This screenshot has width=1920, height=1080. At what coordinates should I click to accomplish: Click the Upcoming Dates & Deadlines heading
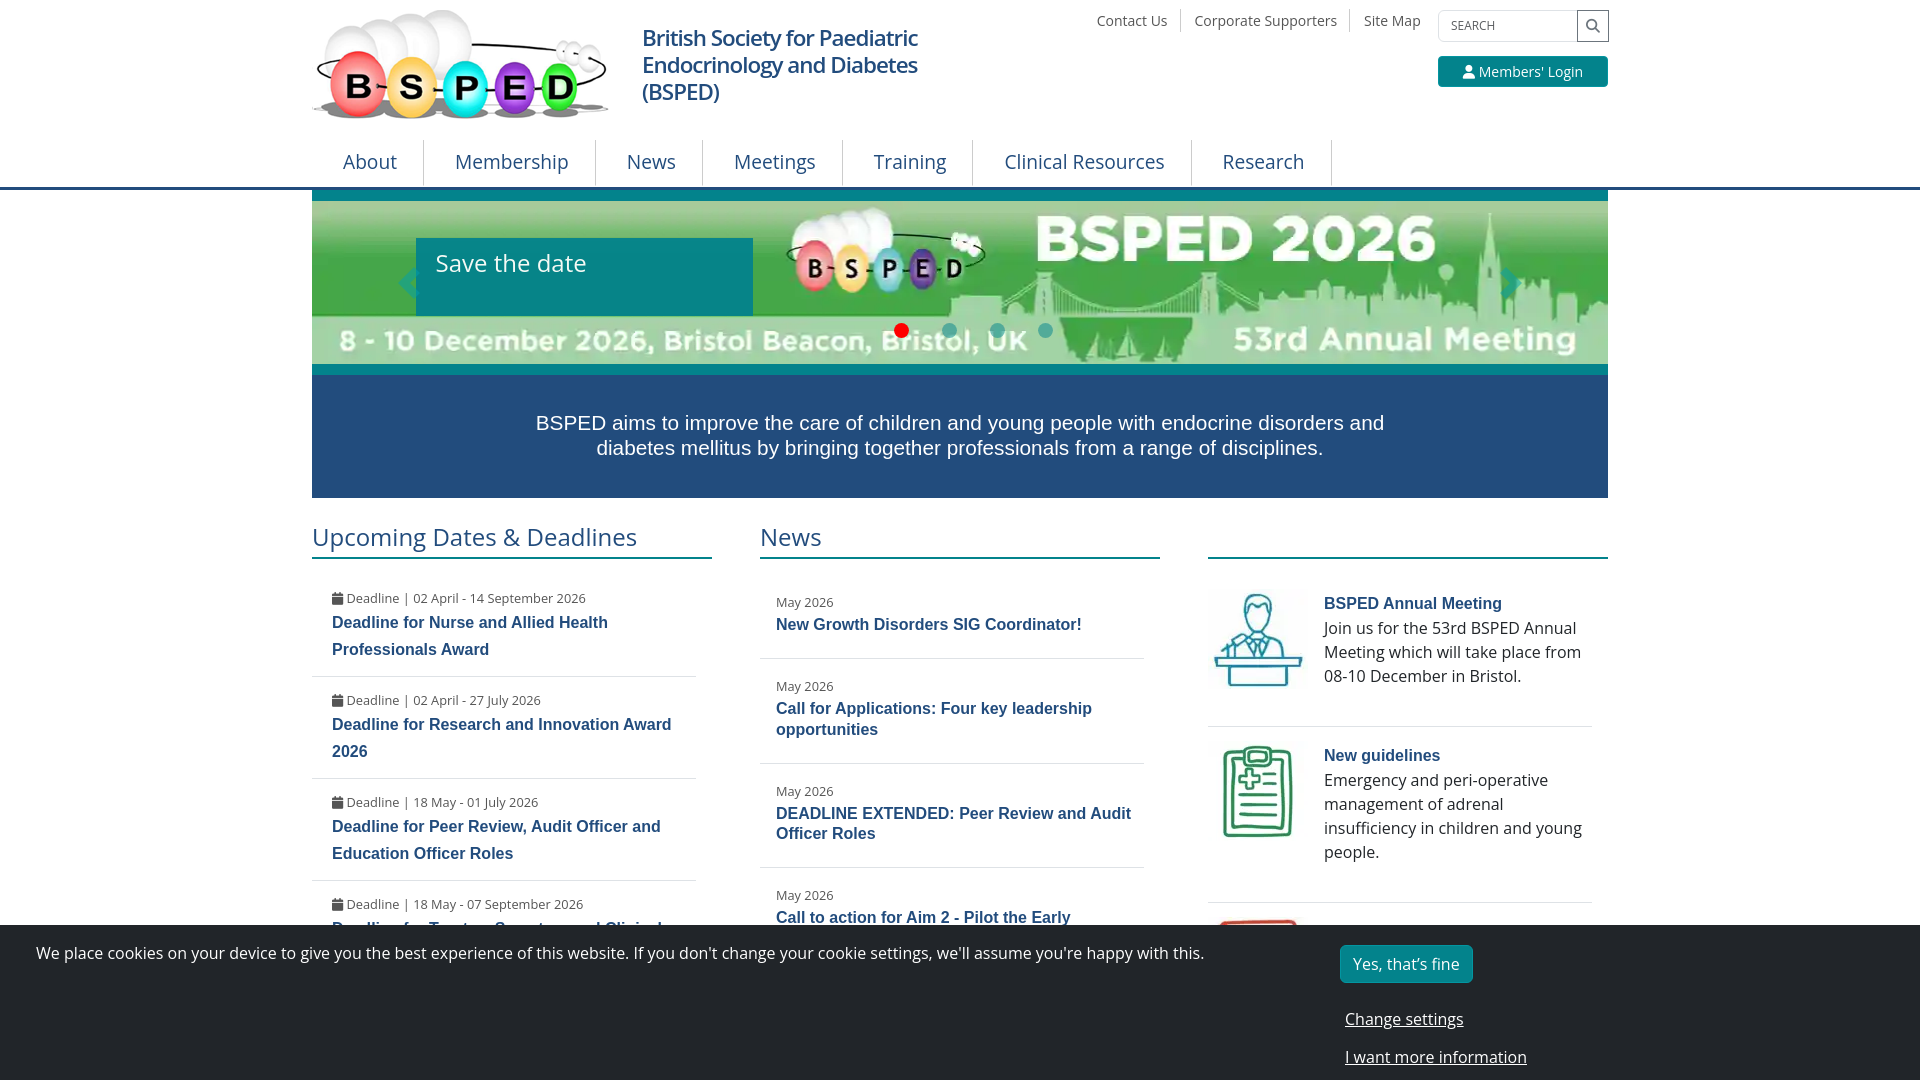point(474,538)
